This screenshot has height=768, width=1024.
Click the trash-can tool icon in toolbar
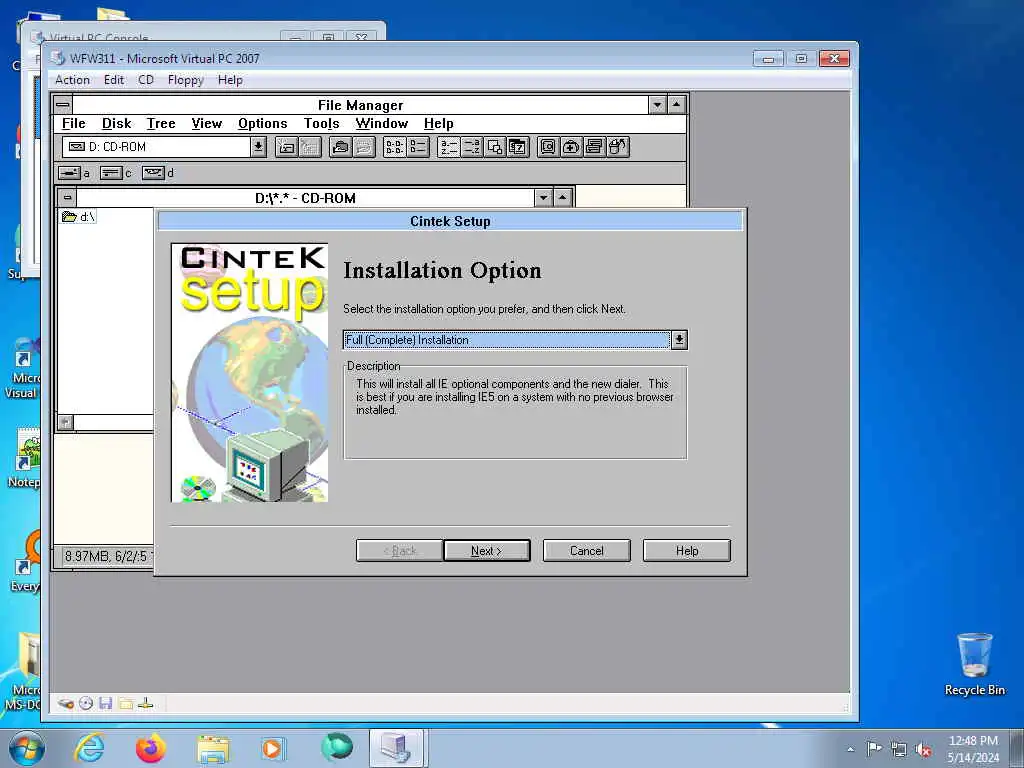click(x=617, y=147)
